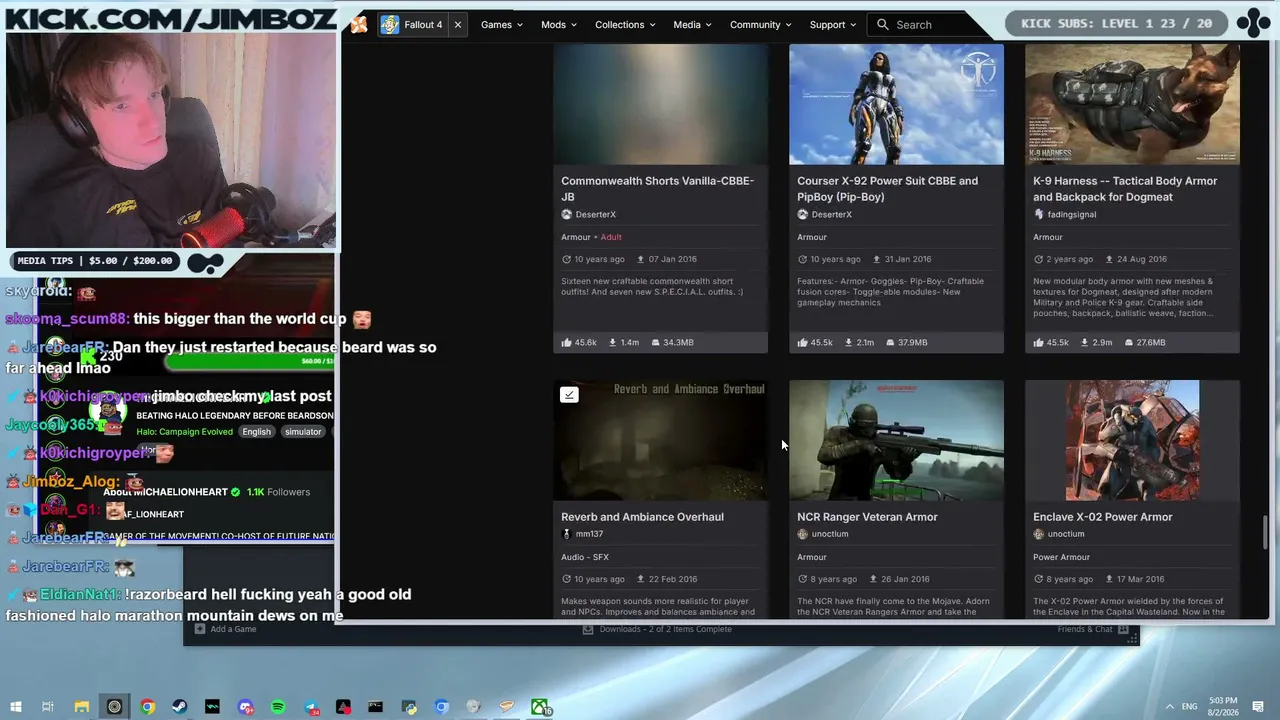Open NCR Ranger Veteran Armor title link
This screenshot has width=1280, height=720.
click(867, 517)
